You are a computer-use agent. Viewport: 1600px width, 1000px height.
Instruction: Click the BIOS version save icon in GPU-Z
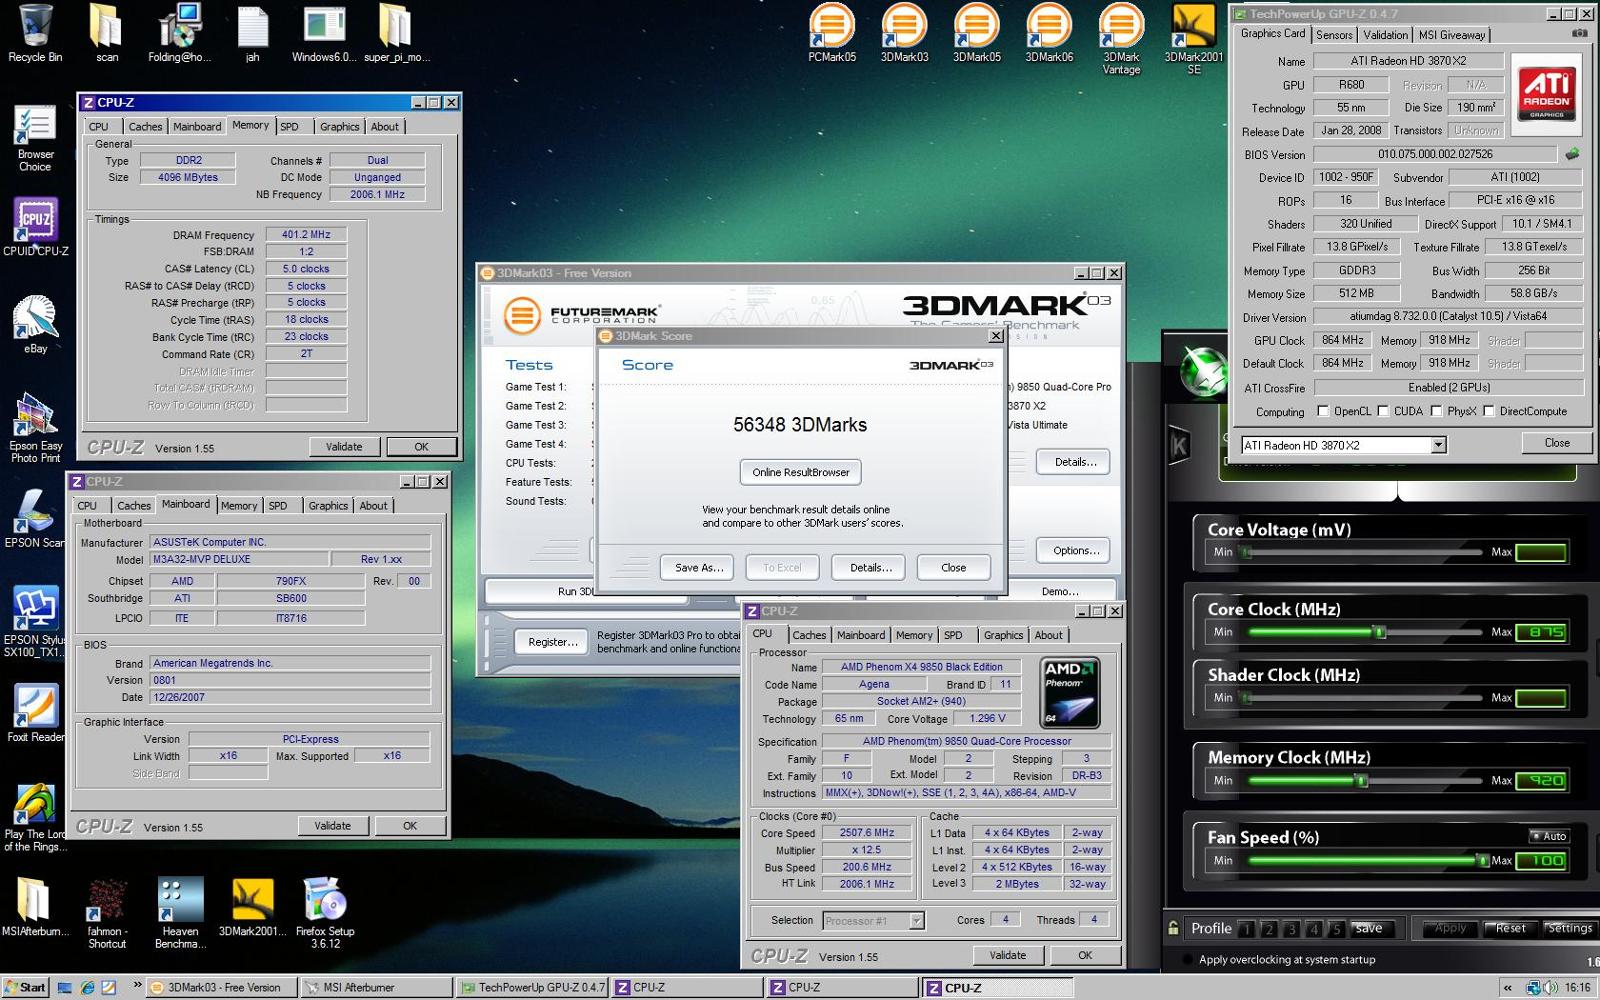tap(1572, 154)
